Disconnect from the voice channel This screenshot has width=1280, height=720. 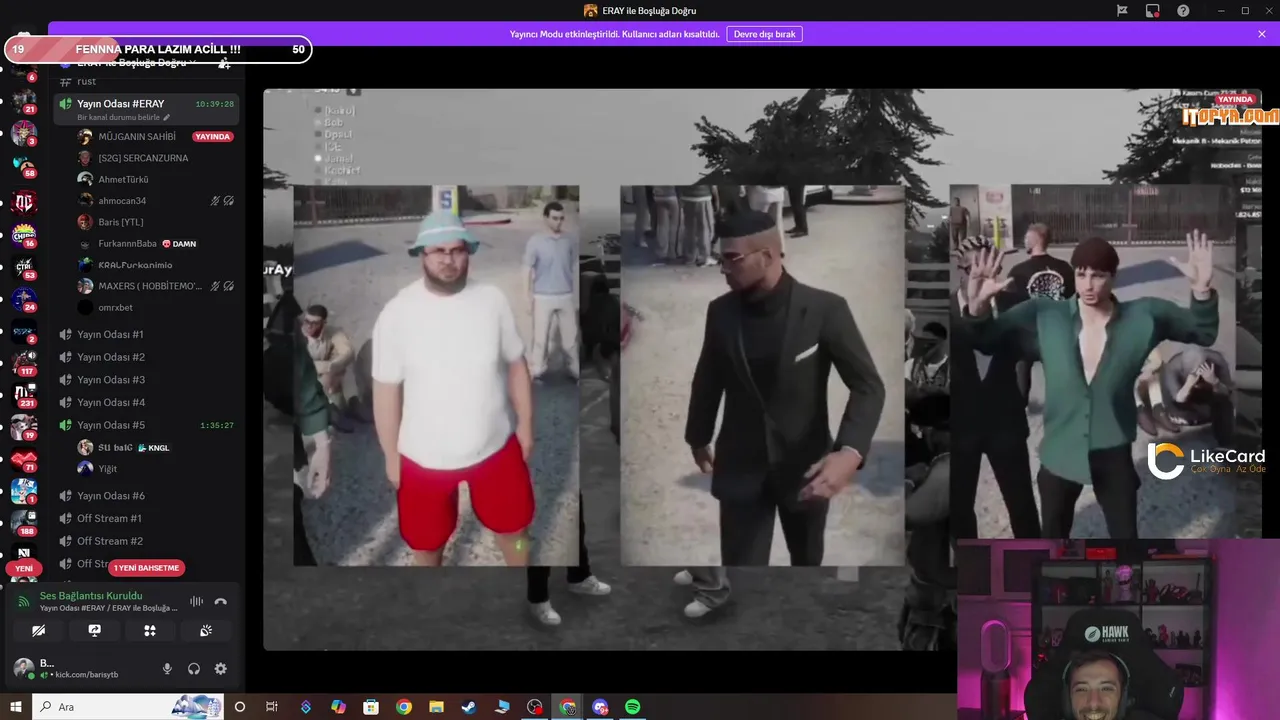click(x=221, y=601)
